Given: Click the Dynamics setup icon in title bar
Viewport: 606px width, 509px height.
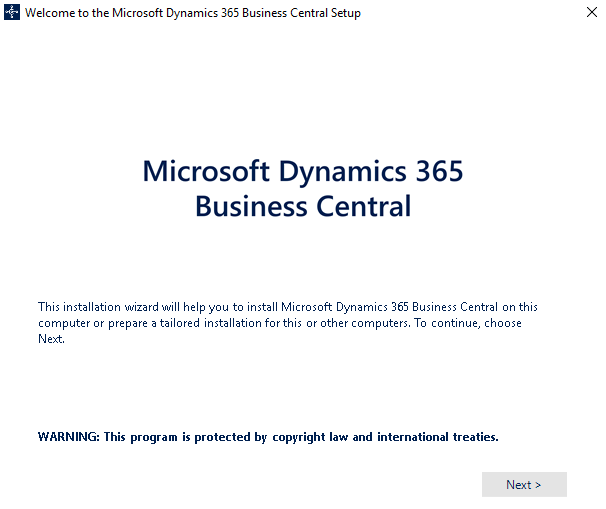Looking at the screenshot, I should (12, 12).
